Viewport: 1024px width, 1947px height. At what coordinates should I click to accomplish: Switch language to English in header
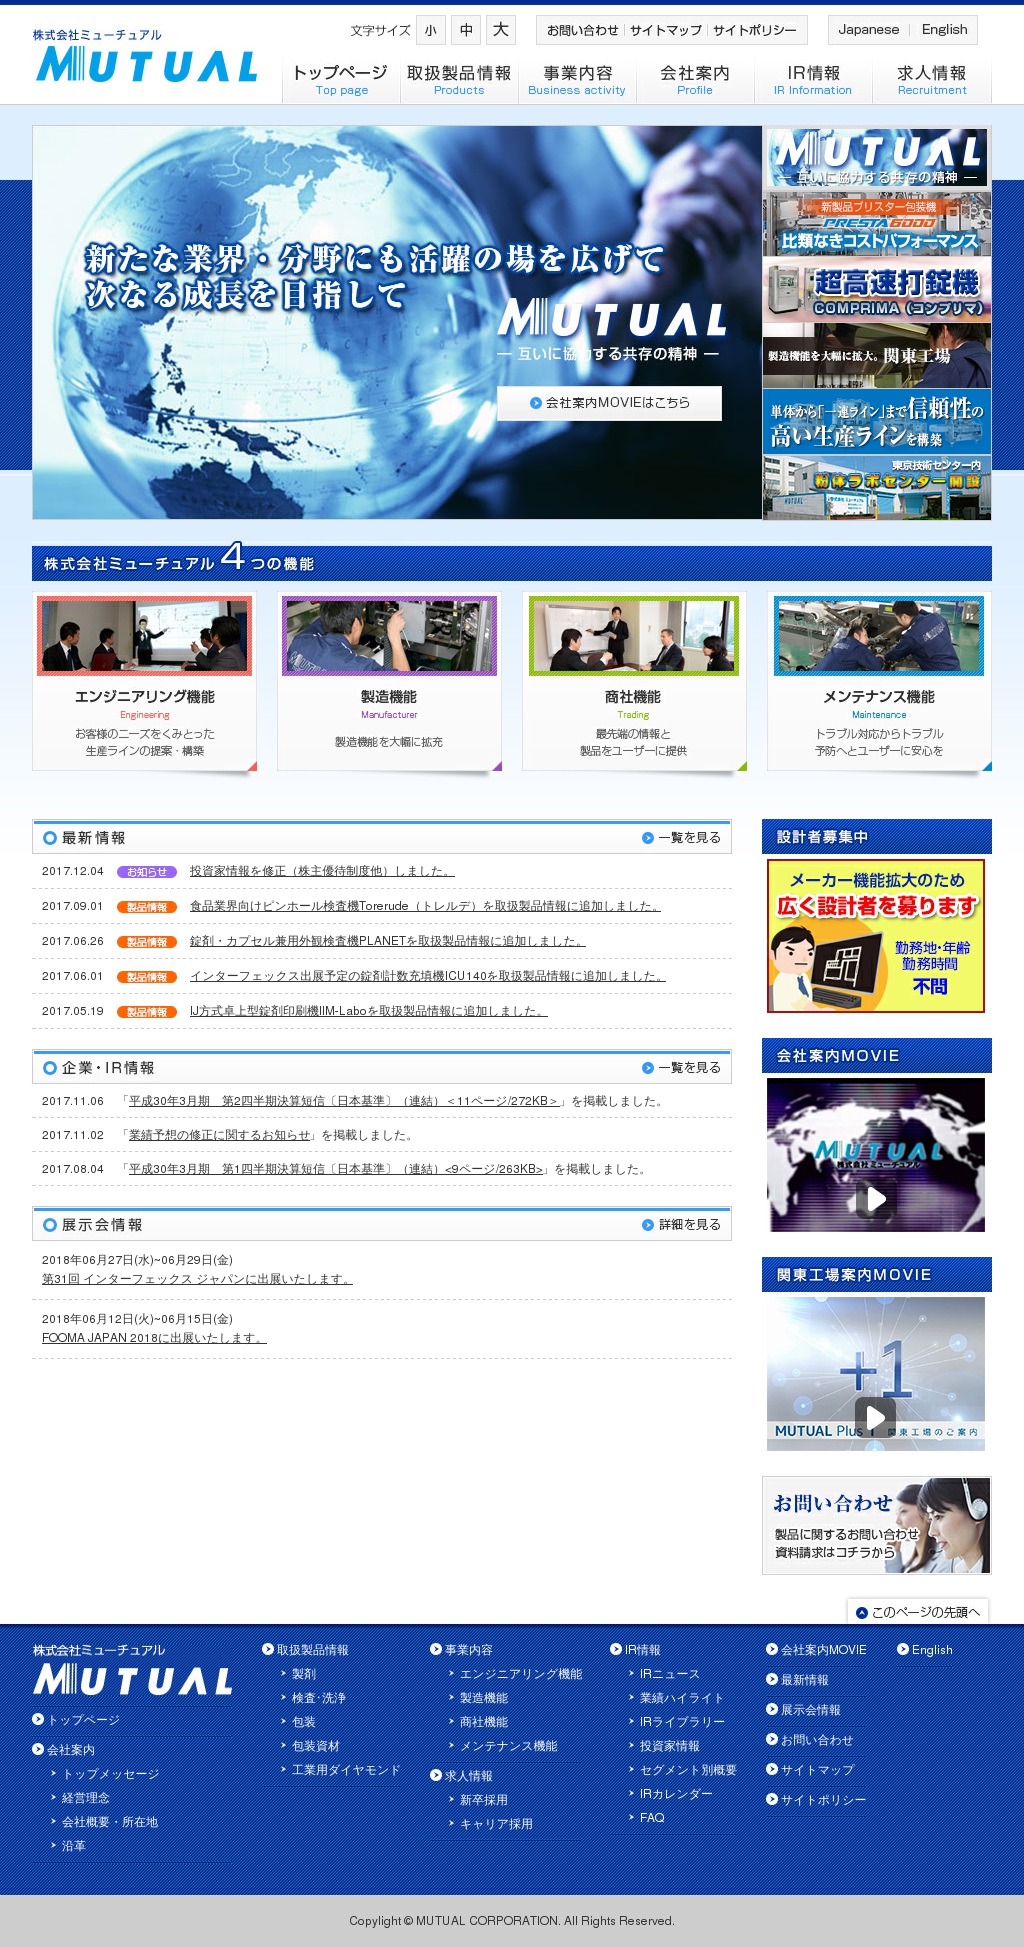944,30
